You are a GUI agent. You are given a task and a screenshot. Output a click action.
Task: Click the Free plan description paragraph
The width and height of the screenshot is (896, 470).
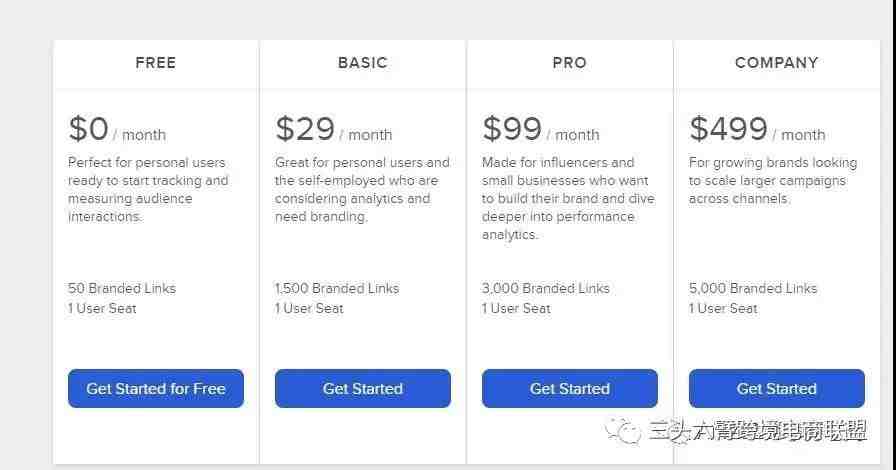coord(148,189)
